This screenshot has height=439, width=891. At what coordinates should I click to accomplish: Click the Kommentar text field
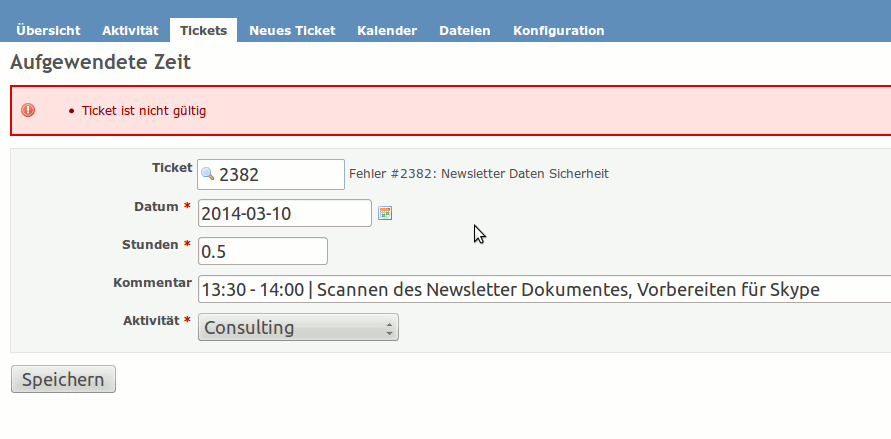coord(544,290)
